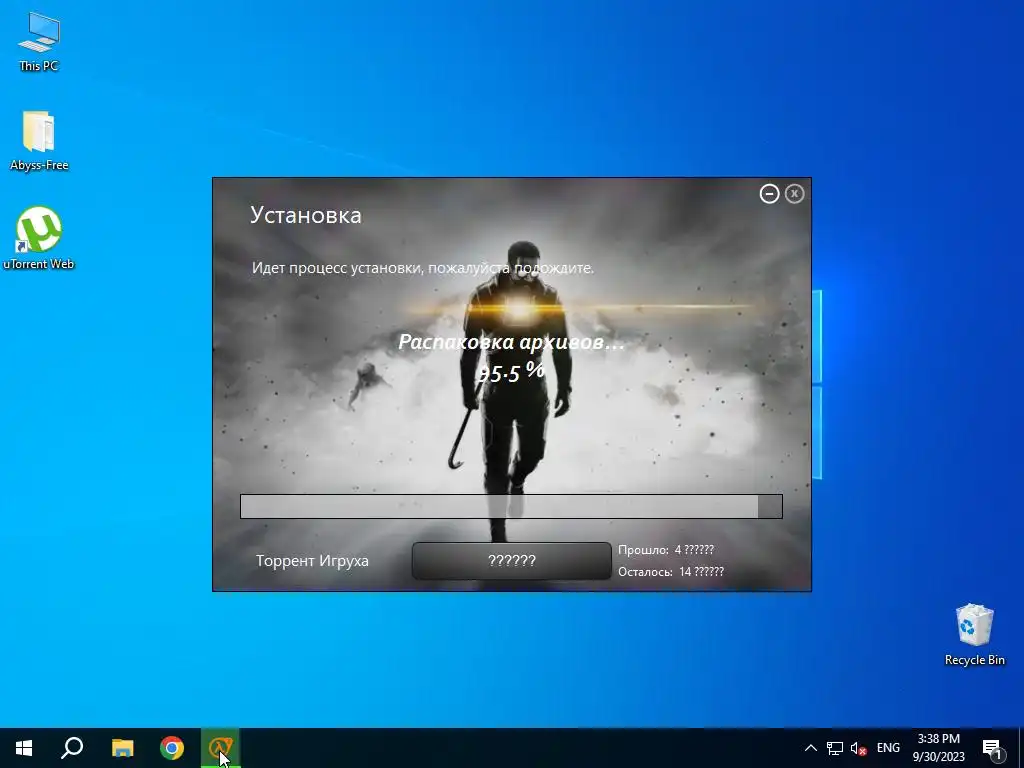Image resolution: width=1024 pixels, height=768 pixels.
Task: Show hidden tray icons
Action: [x=810, y=748]
